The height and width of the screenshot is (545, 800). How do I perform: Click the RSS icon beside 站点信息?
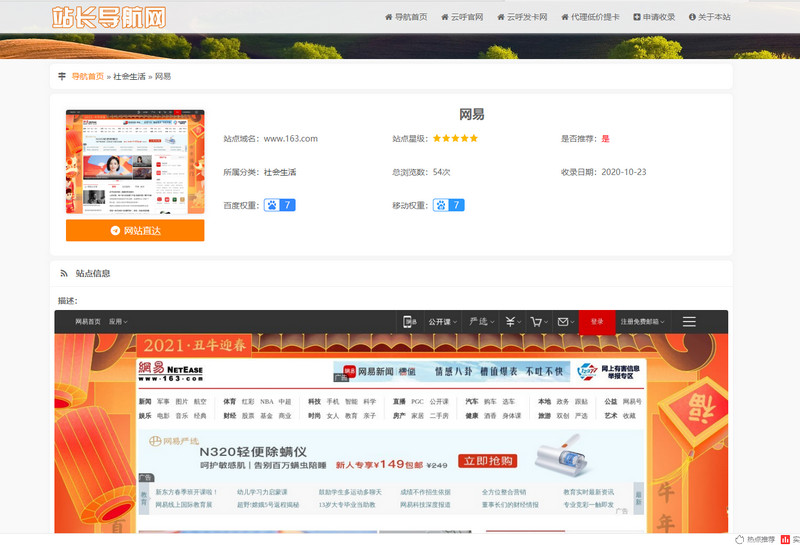click(x=64, y=274)
